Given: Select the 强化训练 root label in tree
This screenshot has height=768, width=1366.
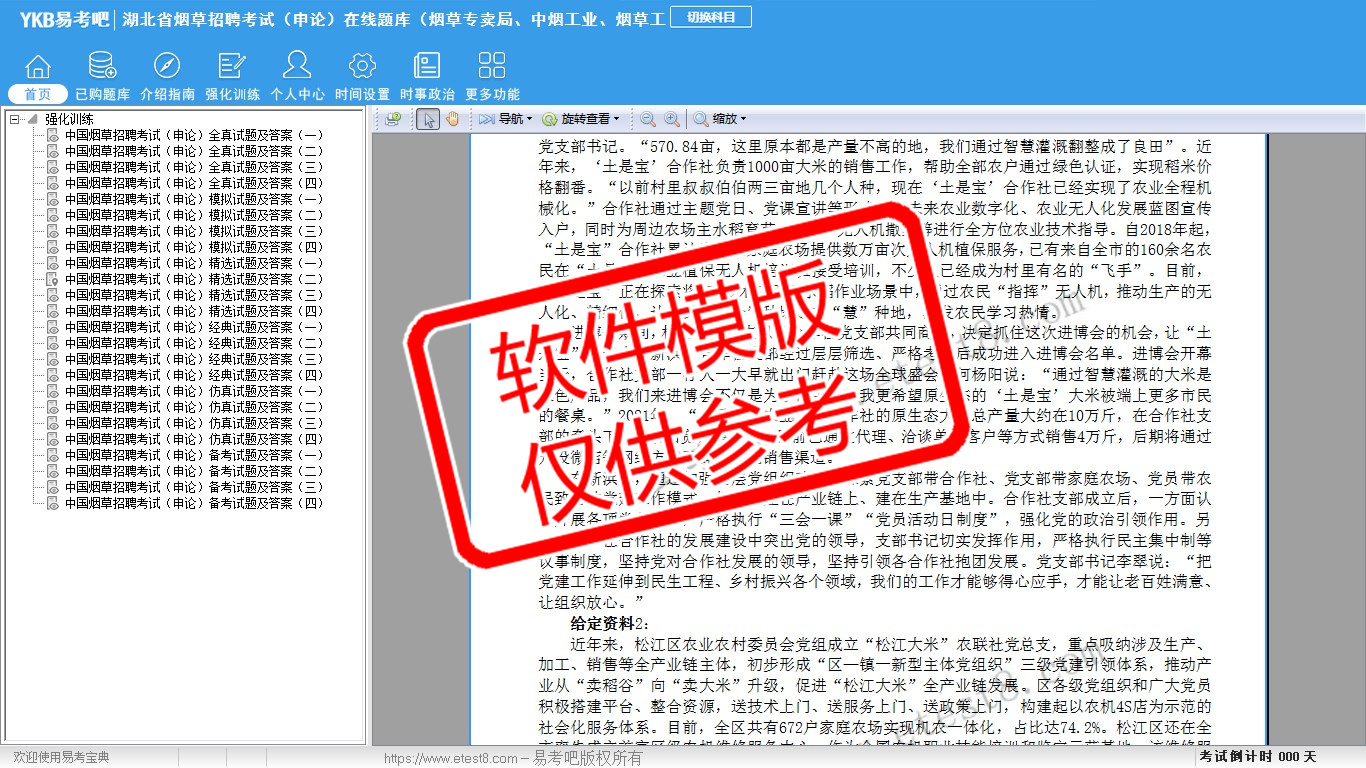Looking at the screenshot, I should tap(69, 119).
